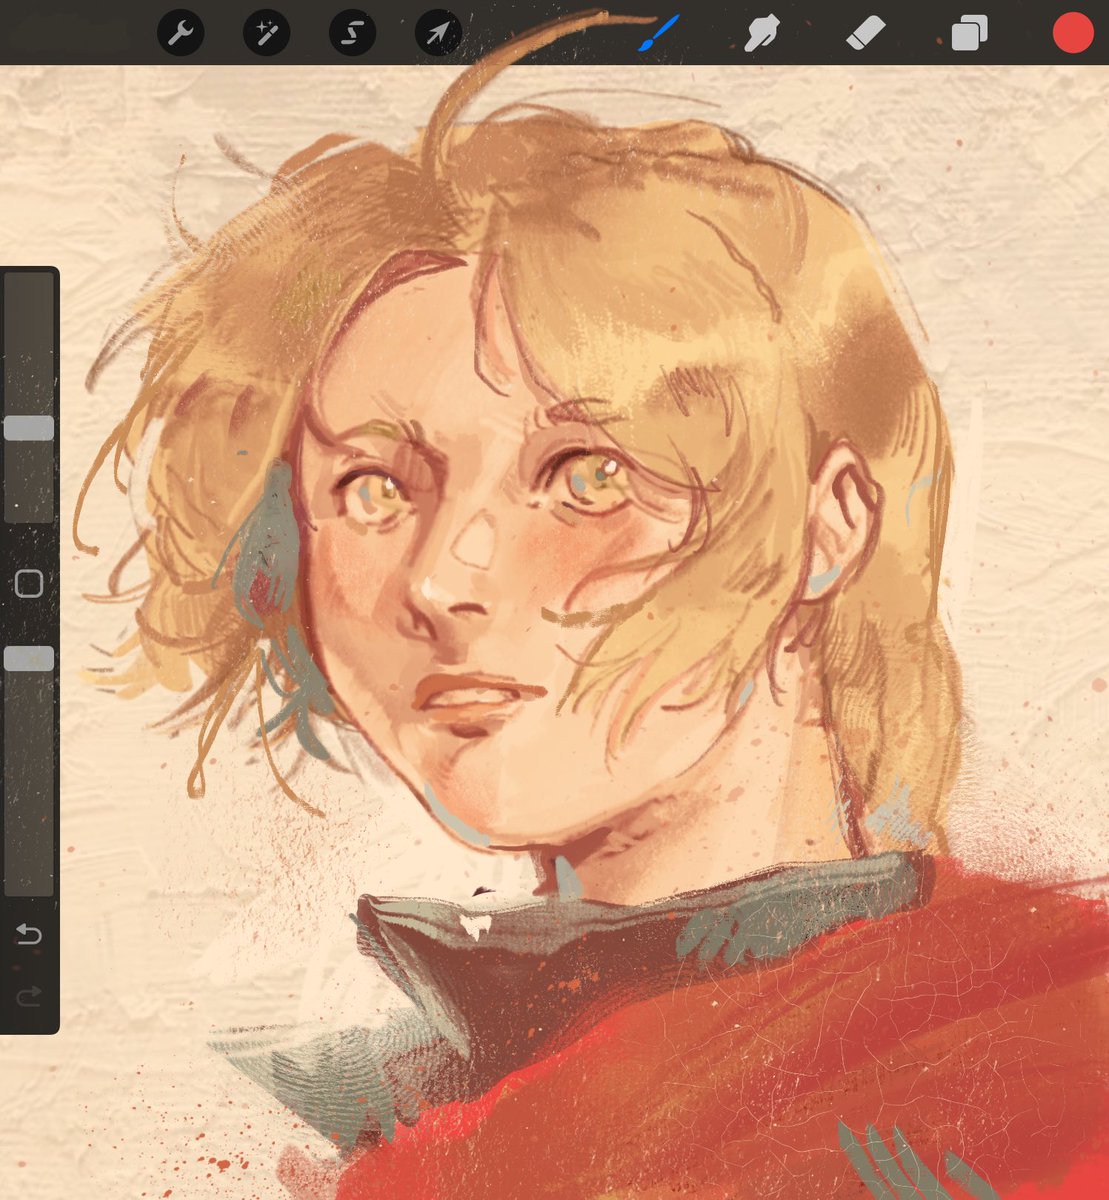Tap the opacity slider handle
The height and width of the screenshot is (1200, 1109).
coord(29,657)
